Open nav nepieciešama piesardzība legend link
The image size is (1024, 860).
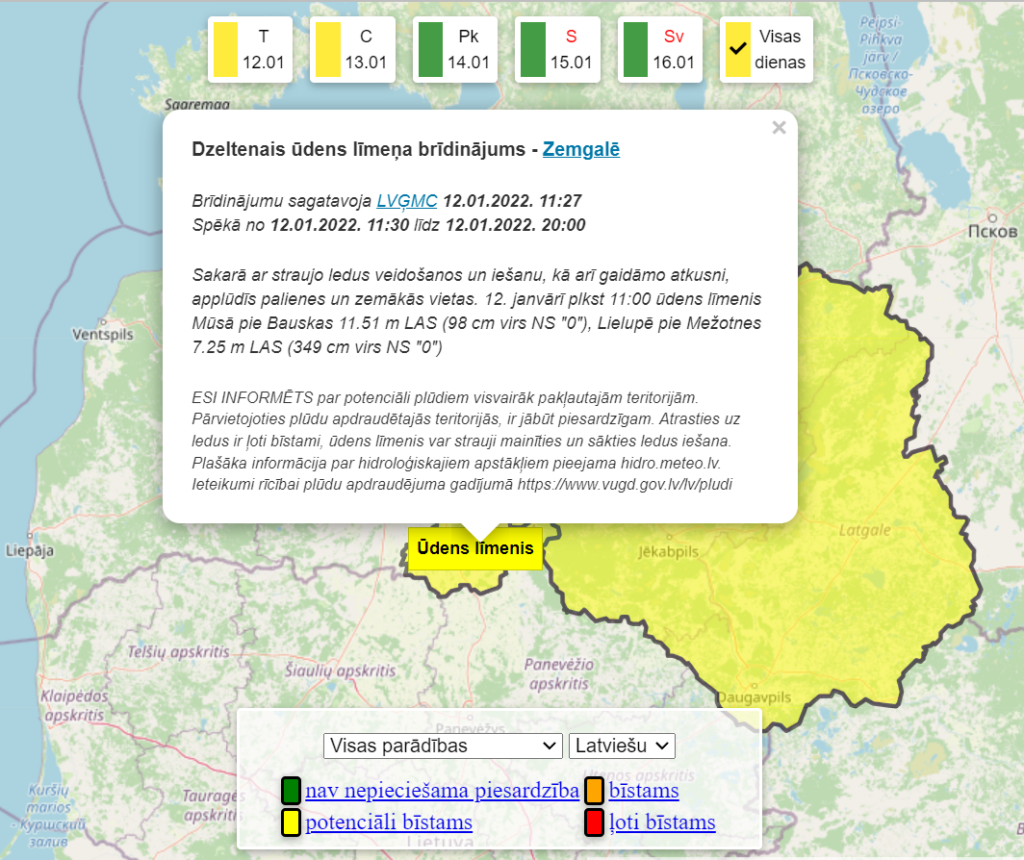pyautogui.click(x=442, y=791)
